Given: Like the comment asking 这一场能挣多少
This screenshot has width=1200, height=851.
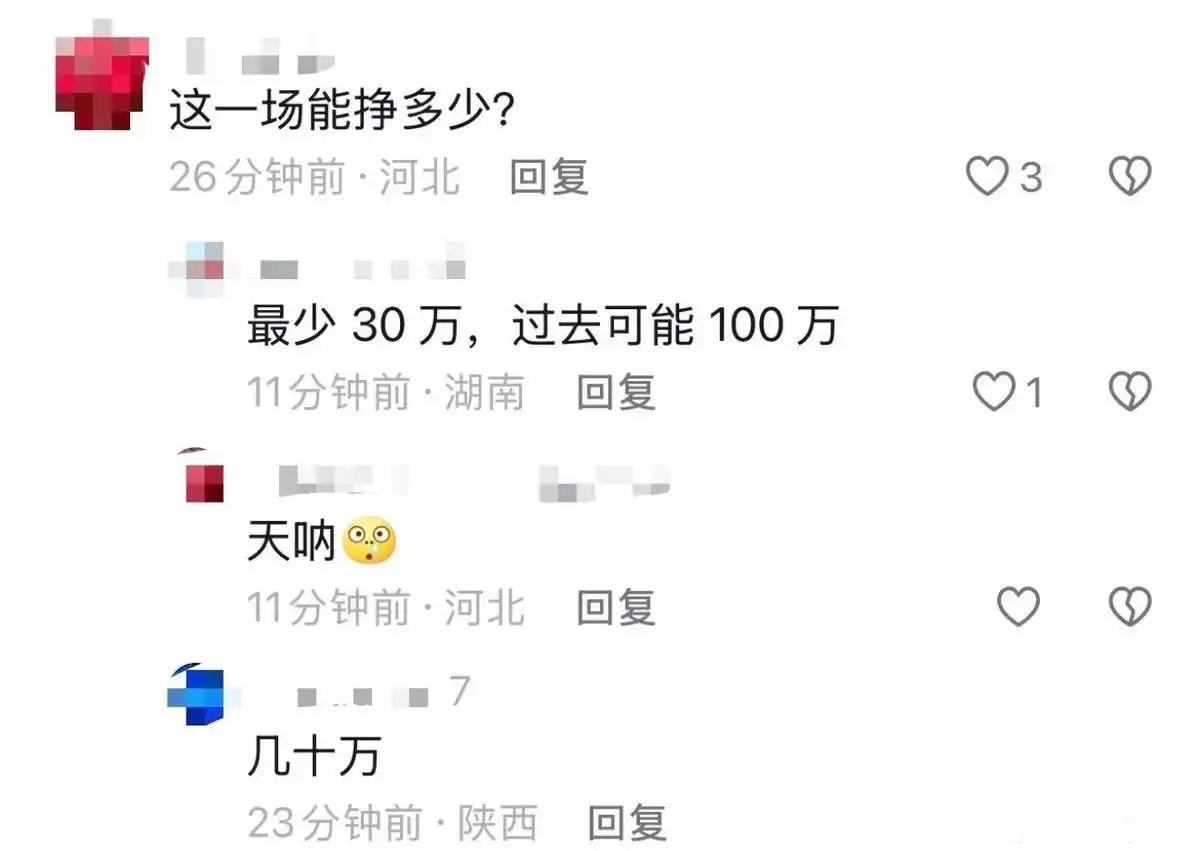Looking at the screenshot, I should point(987,178).
